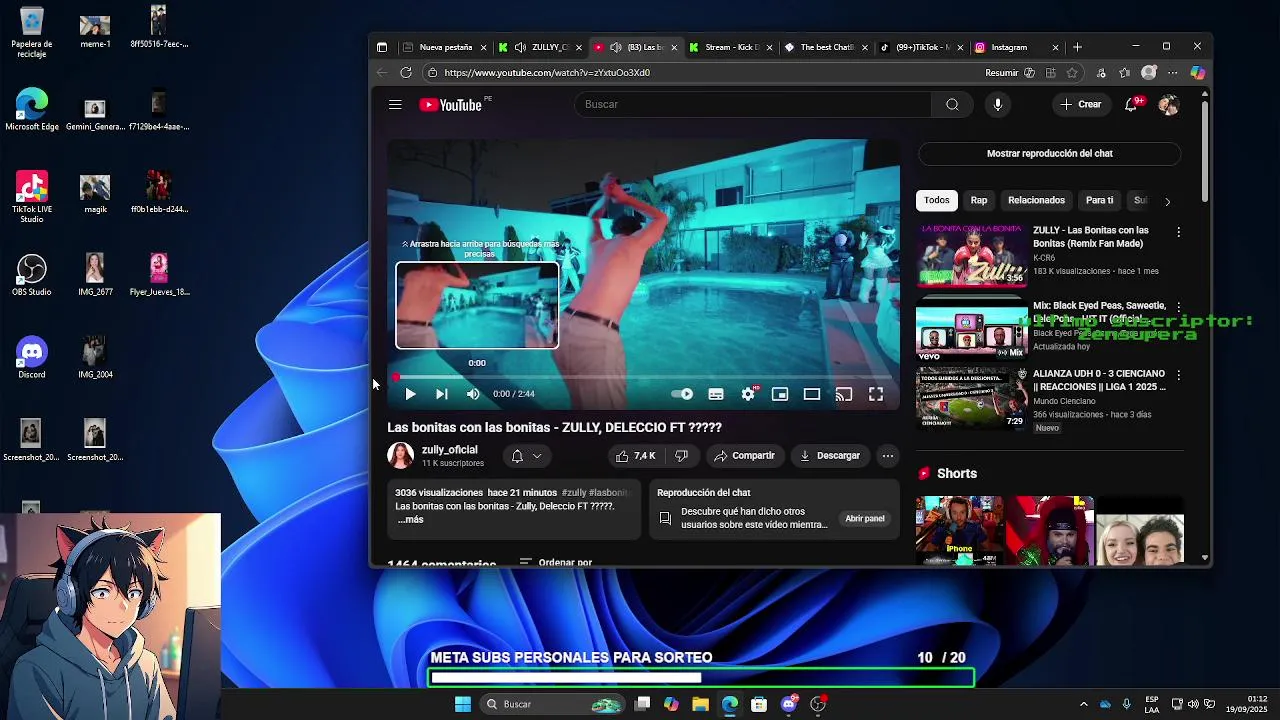1280x720 pixels.
Task: Mute audio on YouTube browser tab
Action: click(615, 47)
